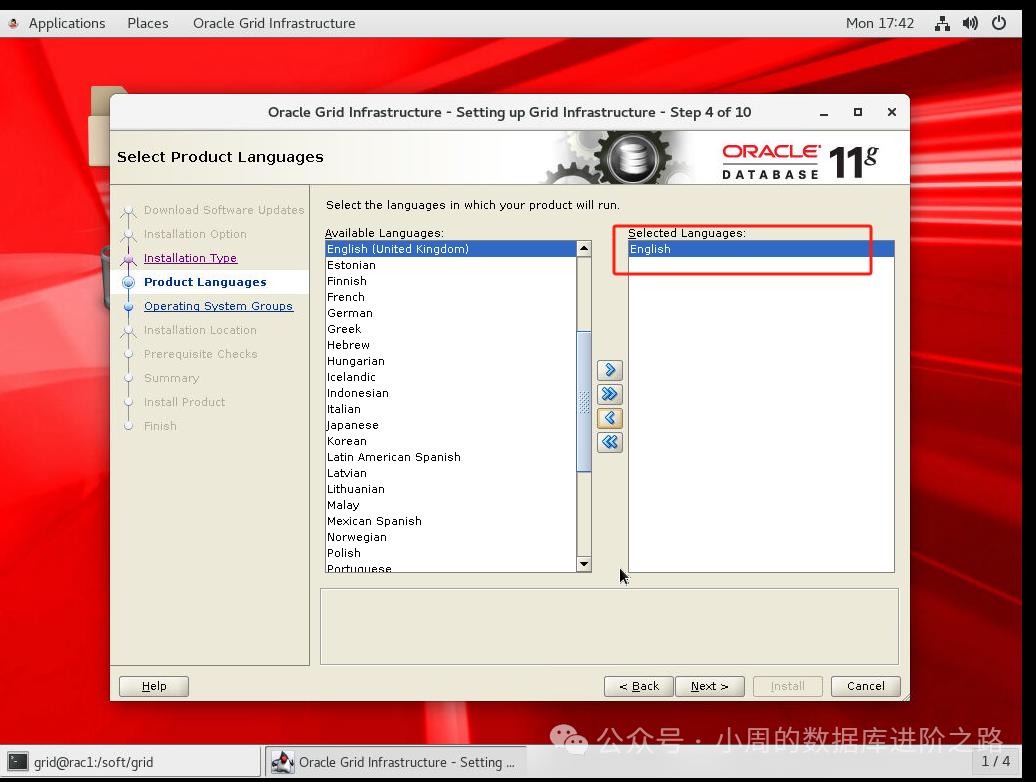Open the Installation Type step link
Image resolution: width=1036 pixels, height=782 pixels.
(190, 258)
